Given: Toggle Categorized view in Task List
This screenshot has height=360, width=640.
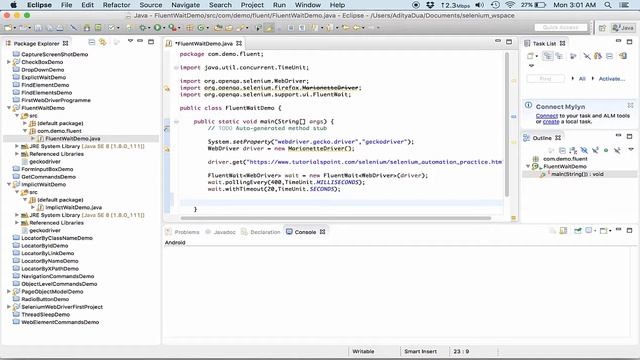Looking at the screenshot, I should pos(548,56).
